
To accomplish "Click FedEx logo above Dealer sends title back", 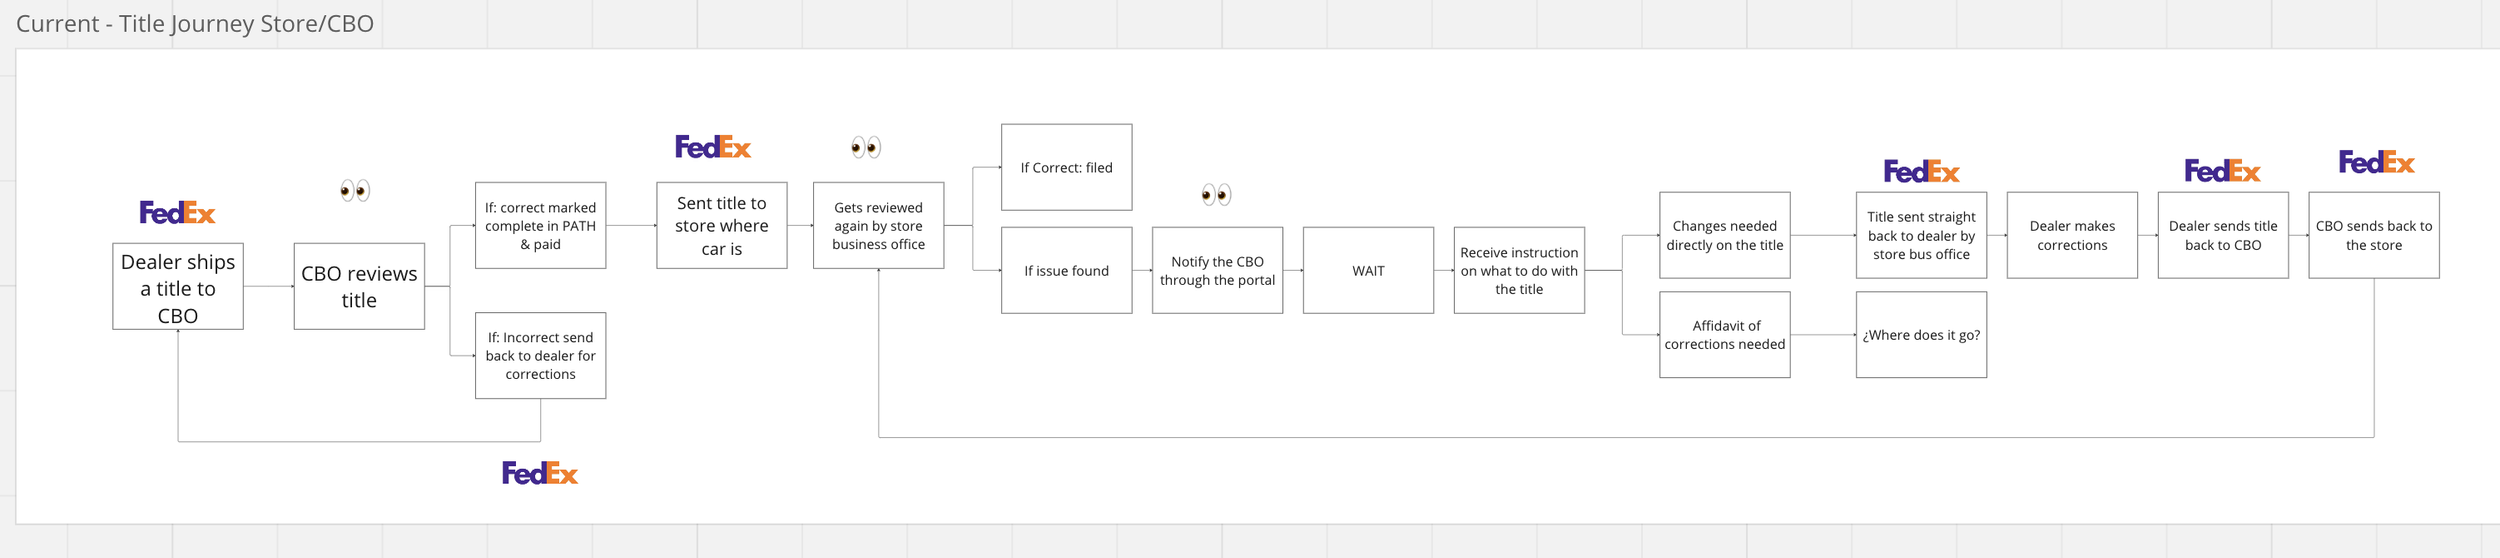I will pyautogui.click(x=2222, y=171).
